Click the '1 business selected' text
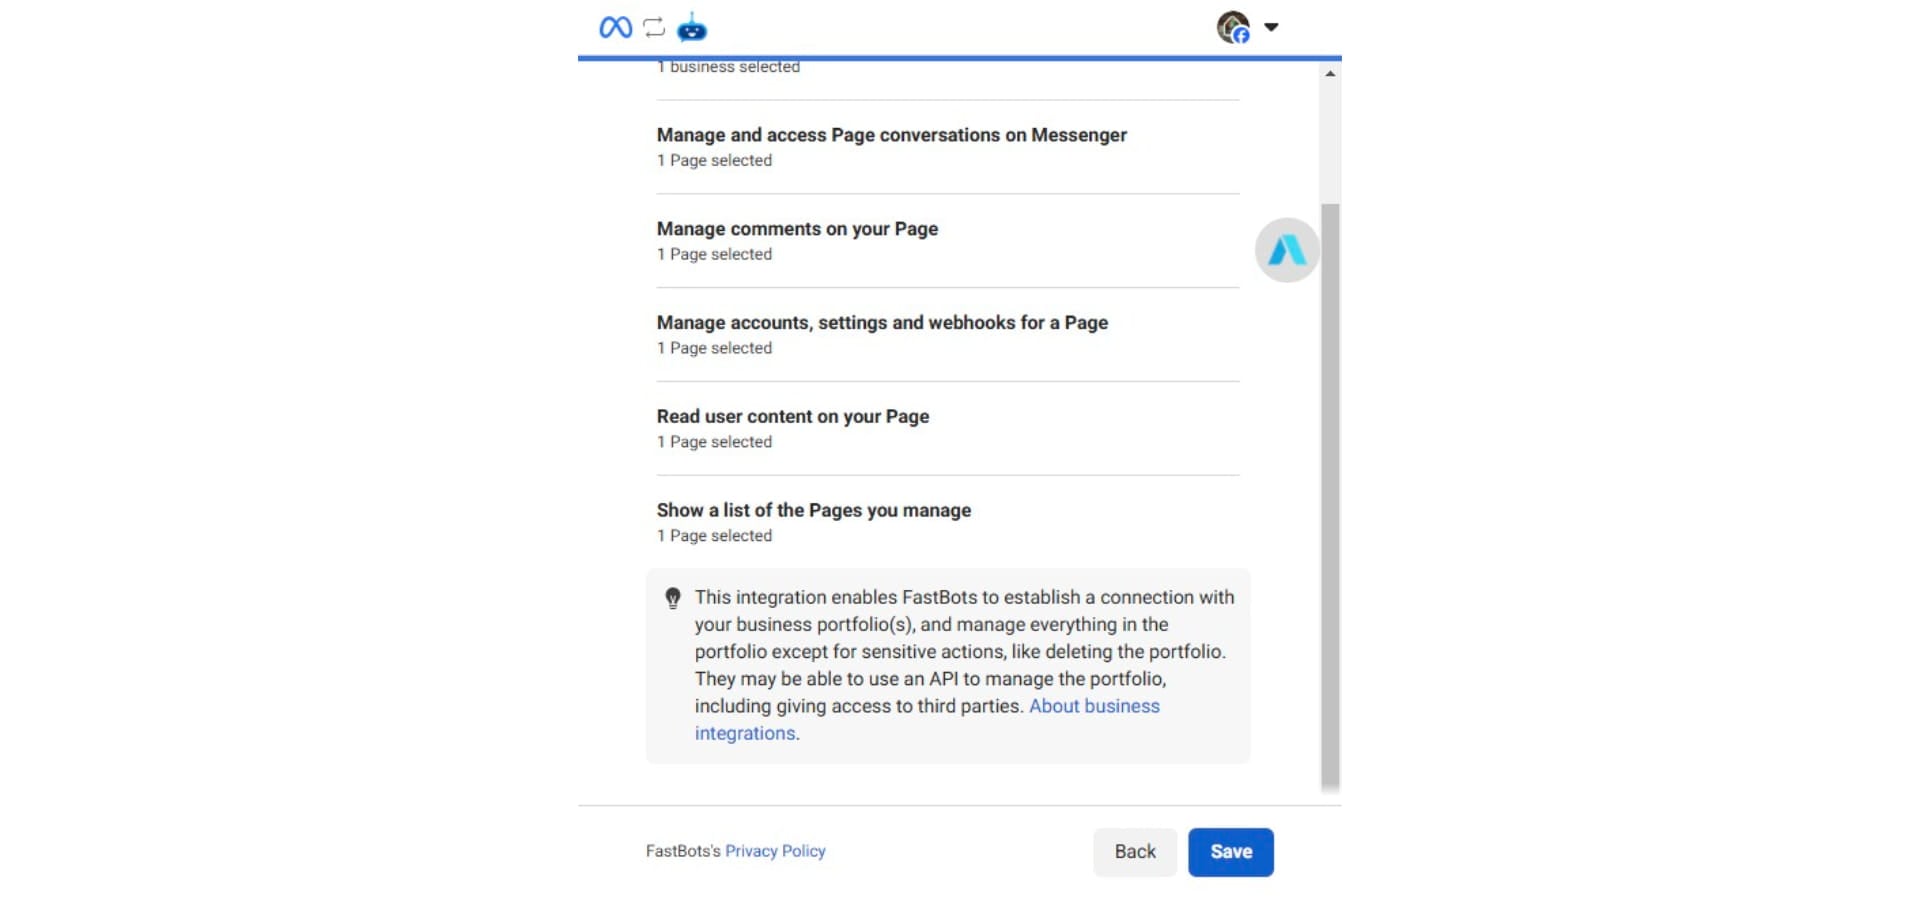Screen dimensions: 1920x911 728,67
